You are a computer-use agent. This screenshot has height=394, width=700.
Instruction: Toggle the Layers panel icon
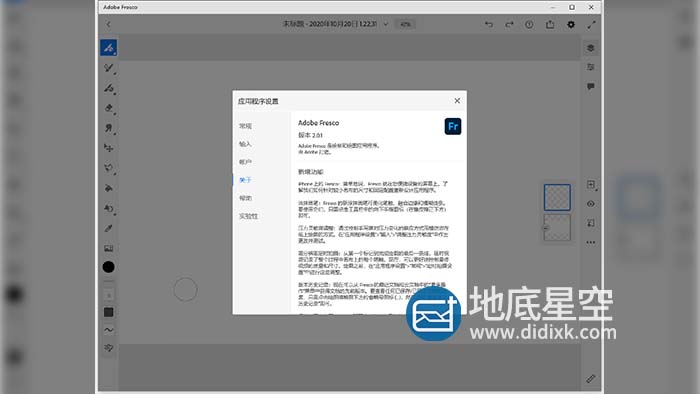pos(591,48)
